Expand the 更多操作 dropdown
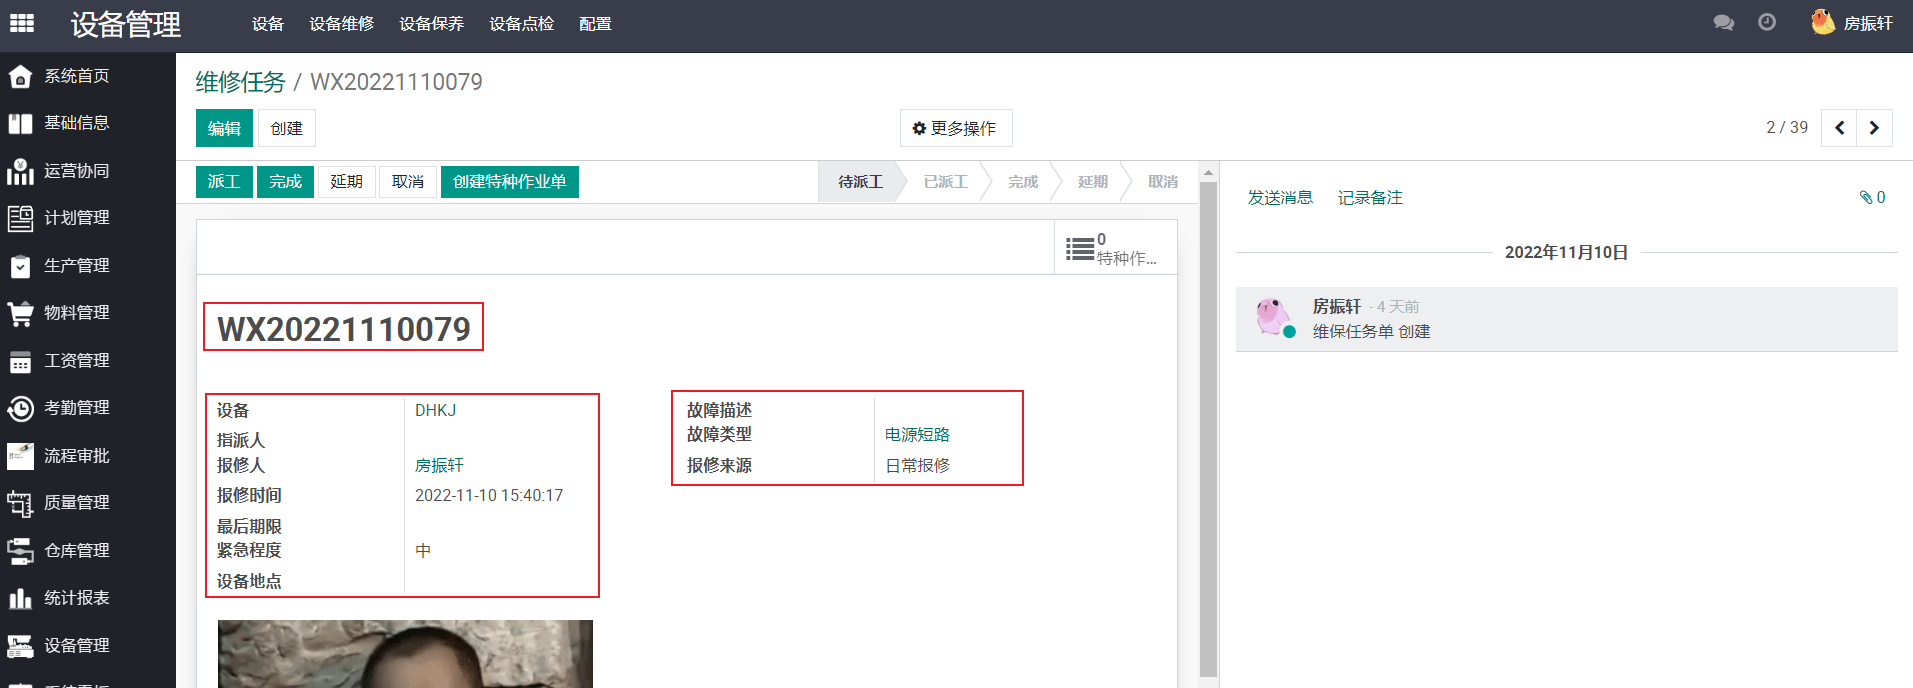 (x=955, y=129)
